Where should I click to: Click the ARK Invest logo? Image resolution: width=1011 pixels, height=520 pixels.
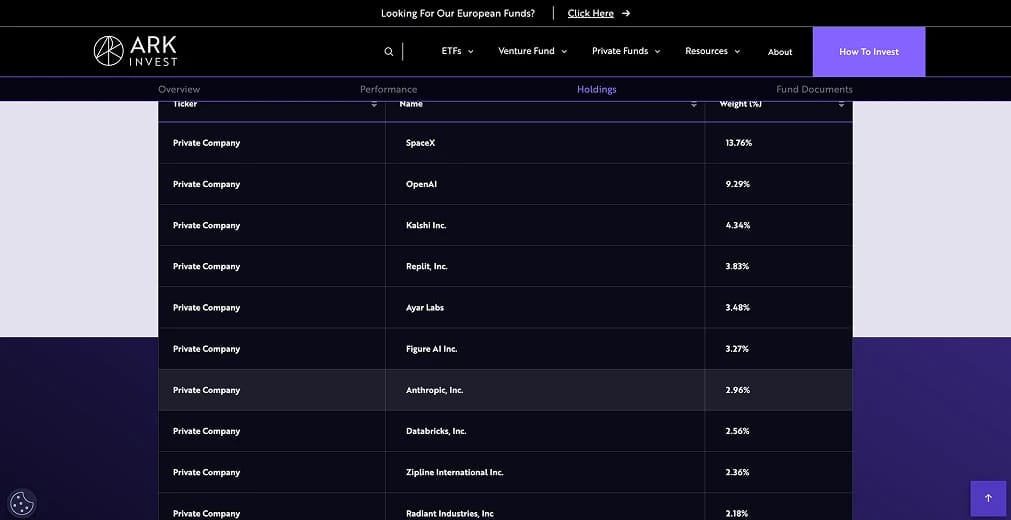coord(135,51)
